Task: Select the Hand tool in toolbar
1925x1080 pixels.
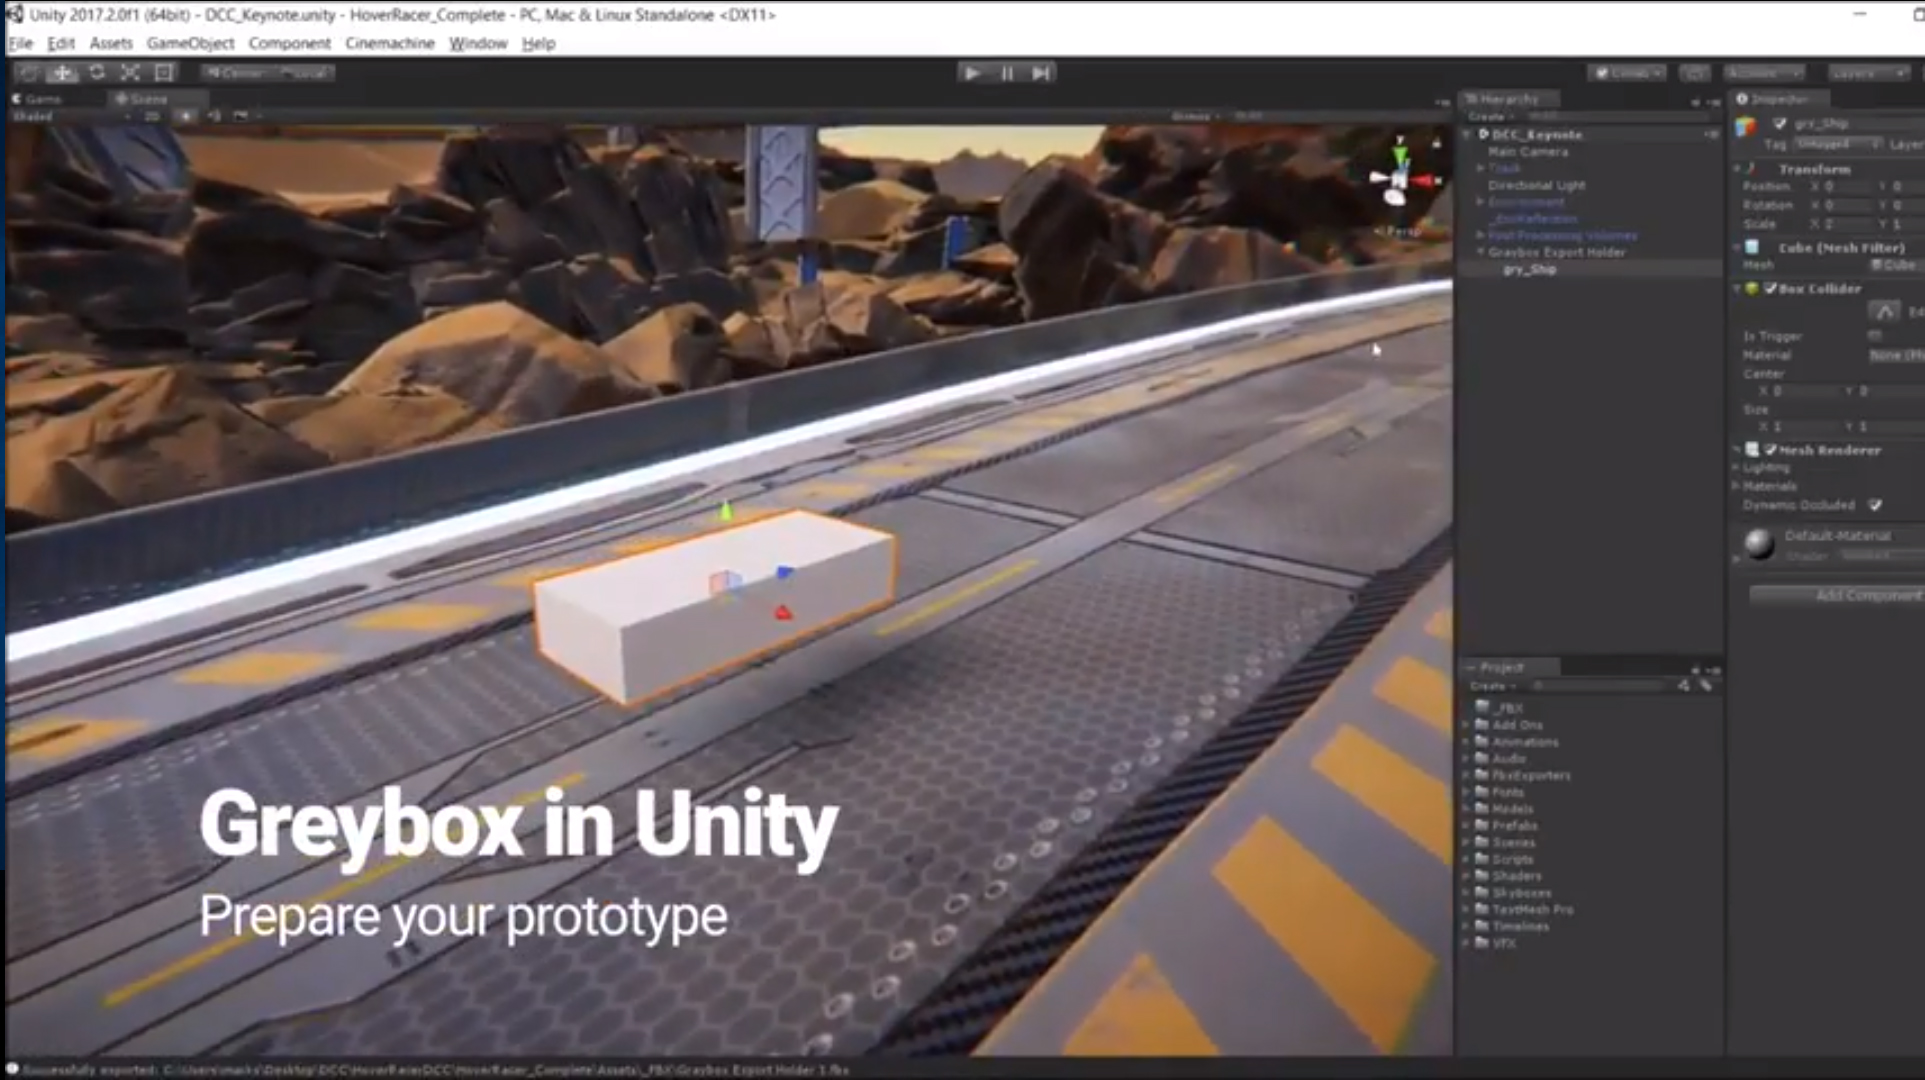Action: coord(28,73)
